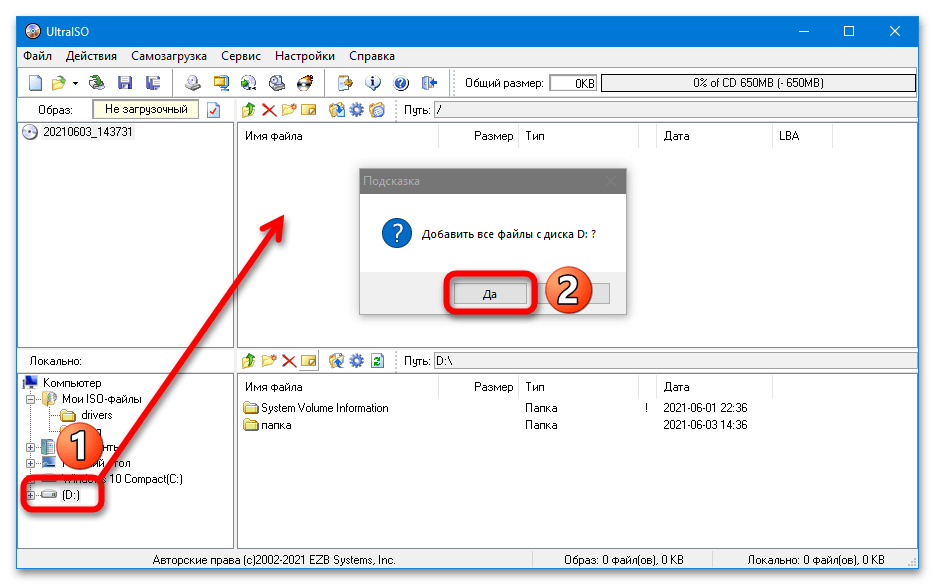The image size is (935, 585).
Task: Open the dropdown arrow next to Open icon
Action: pyautogui.click(x=75, y=83)
